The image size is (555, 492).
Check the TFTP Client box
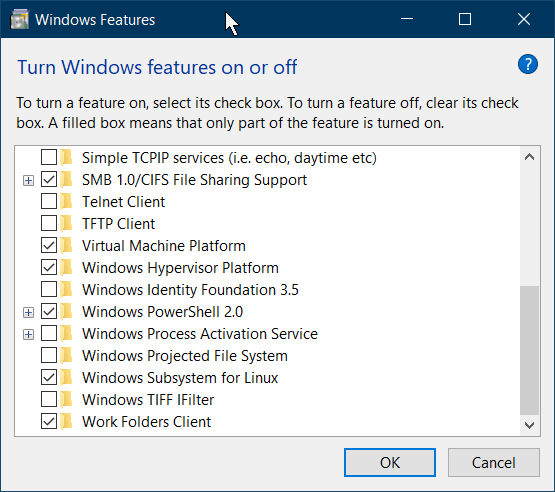(49, 223)
